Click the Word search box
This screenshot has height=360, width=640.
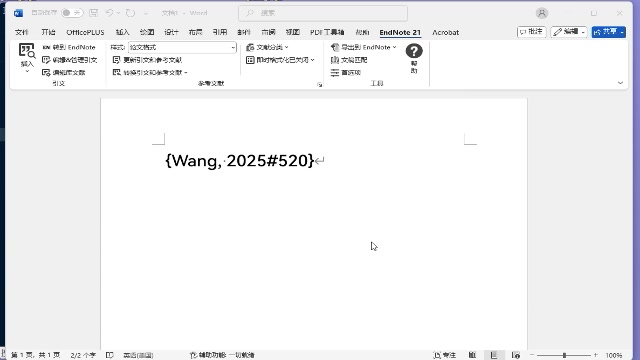click(323, 13)
